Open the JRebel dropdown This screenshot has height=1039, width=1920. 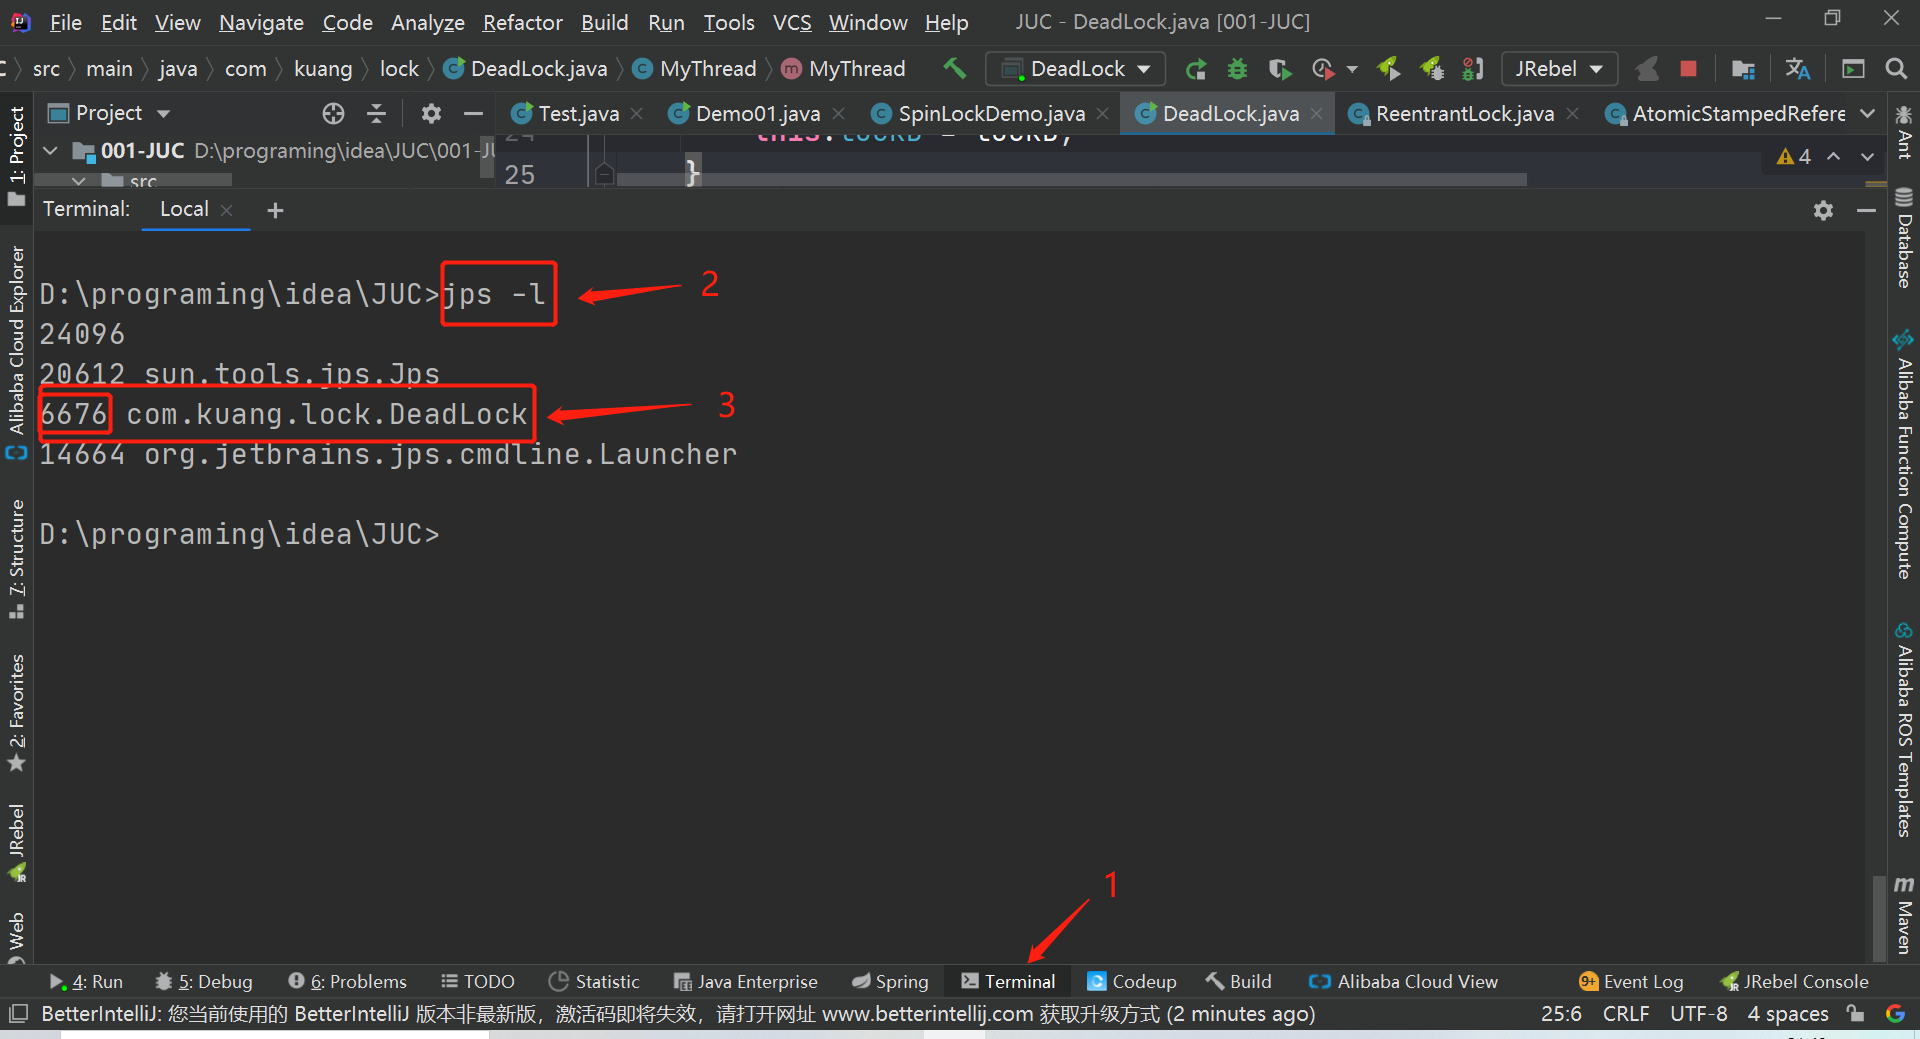coord(1559,69)
